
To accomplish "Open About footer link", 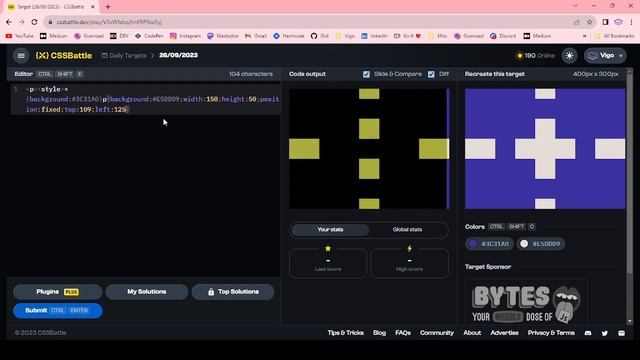I will click(x=472, y=333).
